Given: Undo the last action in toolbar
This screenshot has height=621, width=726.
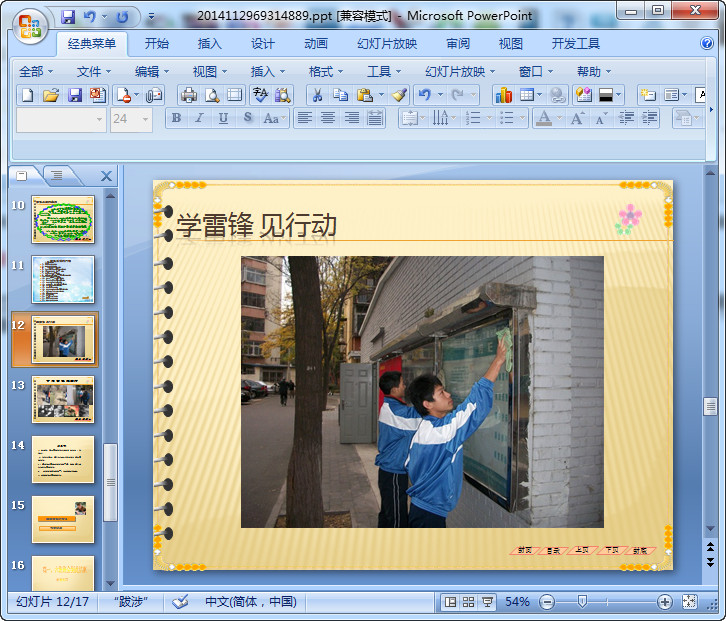Looking at the screenshot, I should click(x=424, y=95).
